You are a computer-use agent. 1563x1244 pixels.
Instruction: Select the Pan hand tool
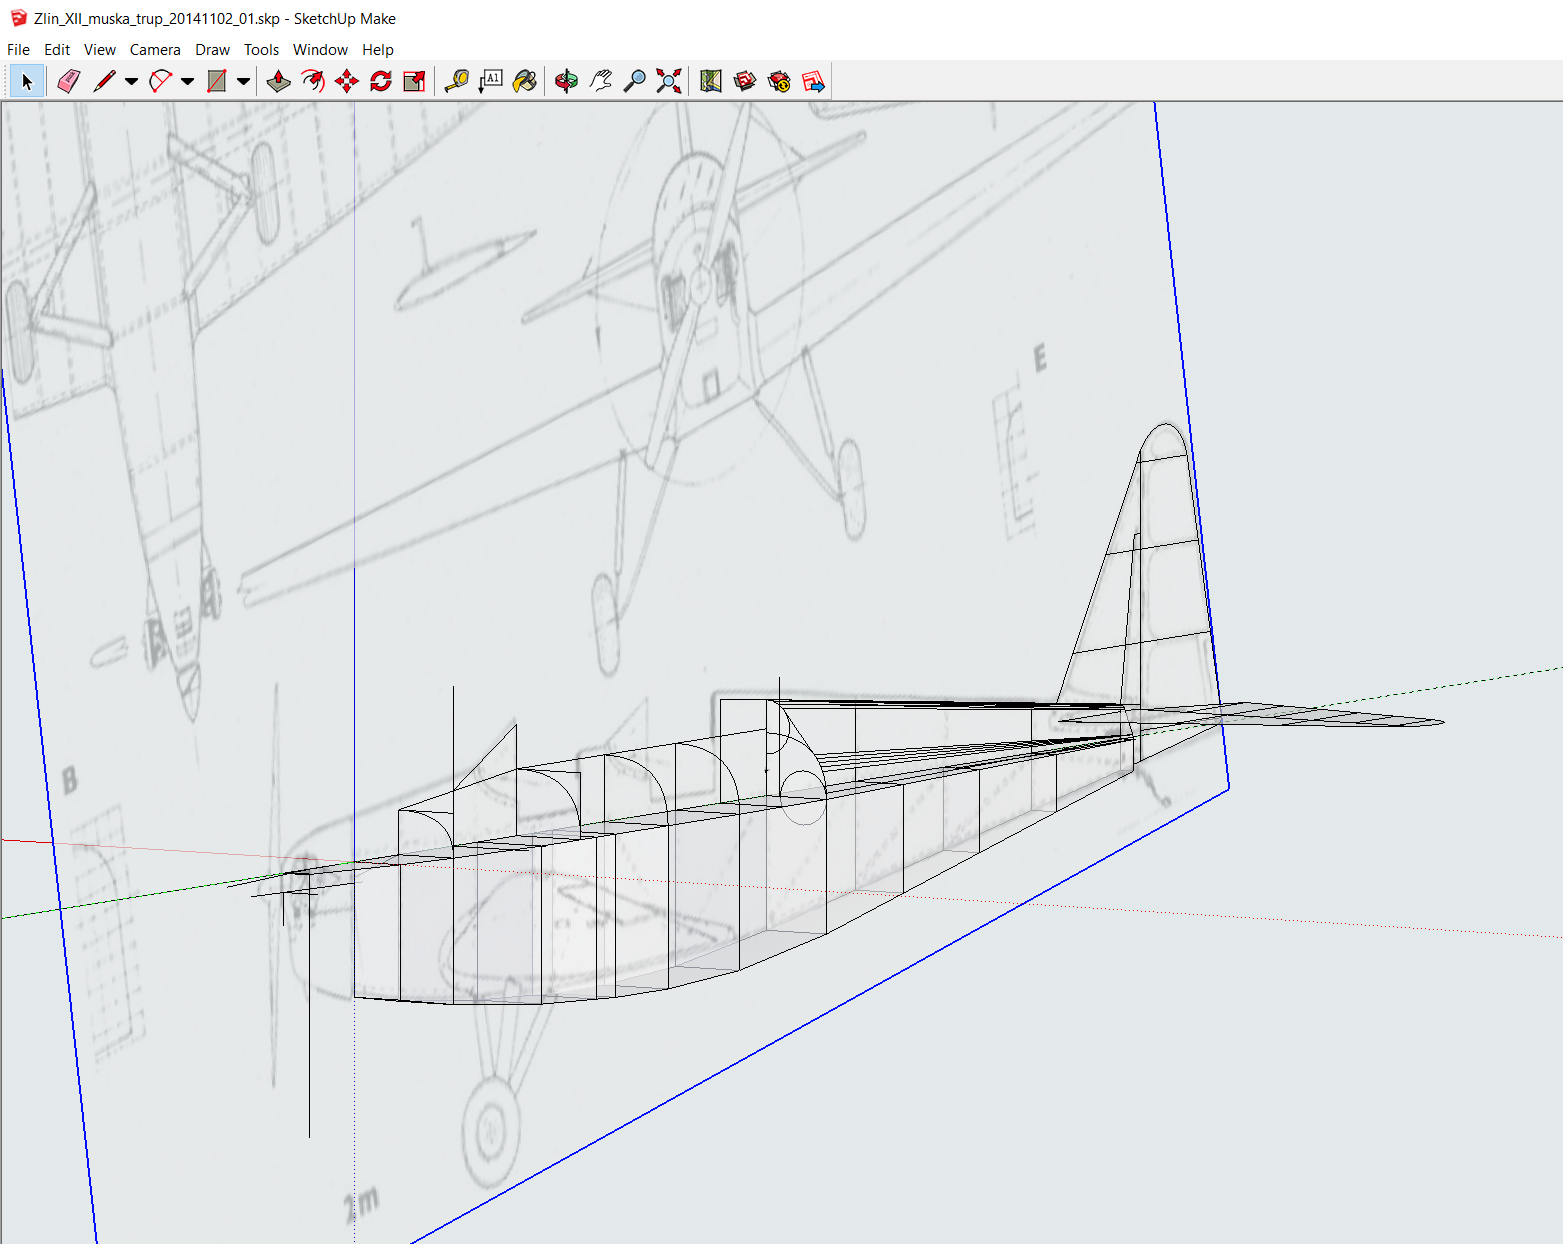click(600, 81)
